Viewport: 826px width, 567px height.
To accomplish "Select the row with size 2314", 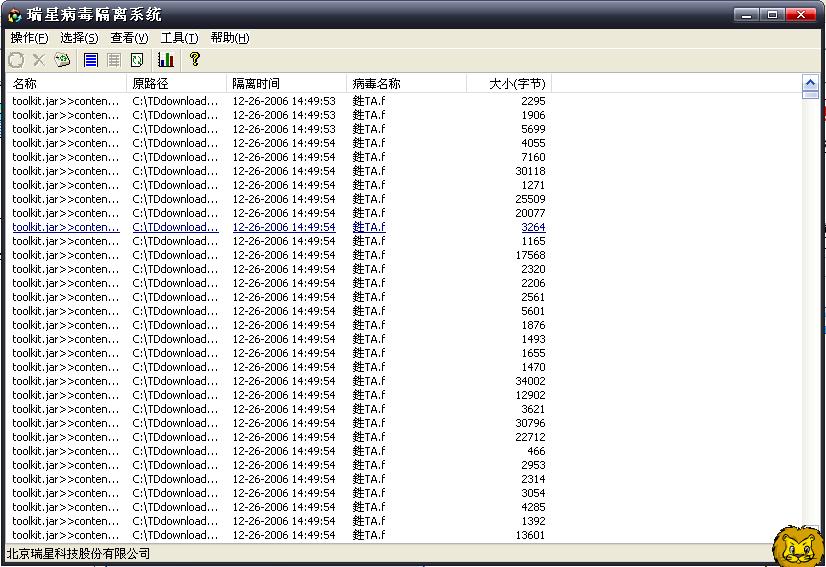I will [279, 479].
